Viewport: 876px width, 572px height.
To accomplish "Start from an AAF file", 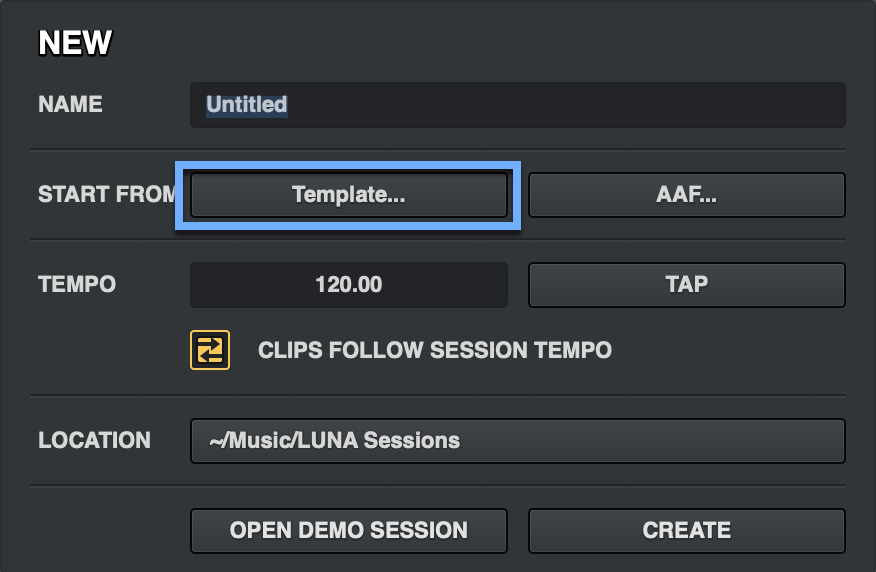I will coord(686,195).
